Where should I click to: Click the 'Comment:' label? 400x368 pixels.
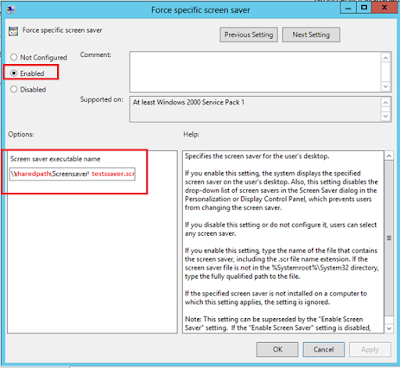click(96, 55)
